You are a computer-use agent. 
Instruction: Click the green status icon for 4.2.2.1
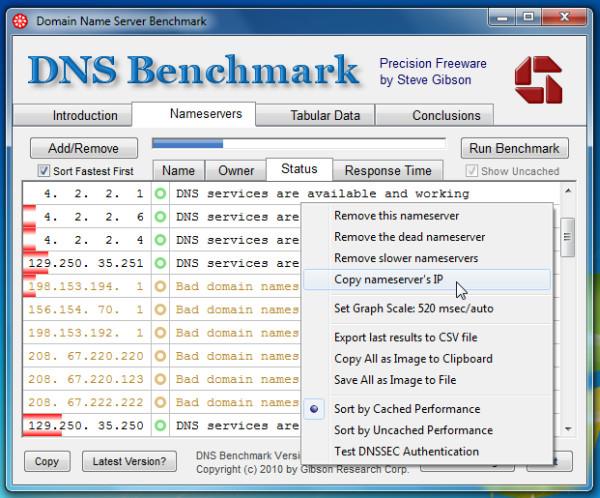click(x=160, y=193)
